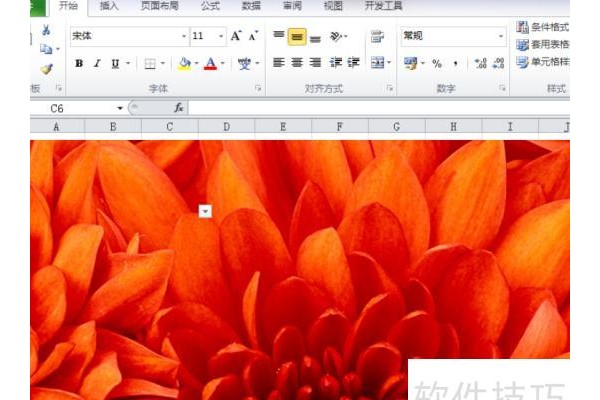
Task: Open font color dropdown arrow
Action: tap(222, 63)
